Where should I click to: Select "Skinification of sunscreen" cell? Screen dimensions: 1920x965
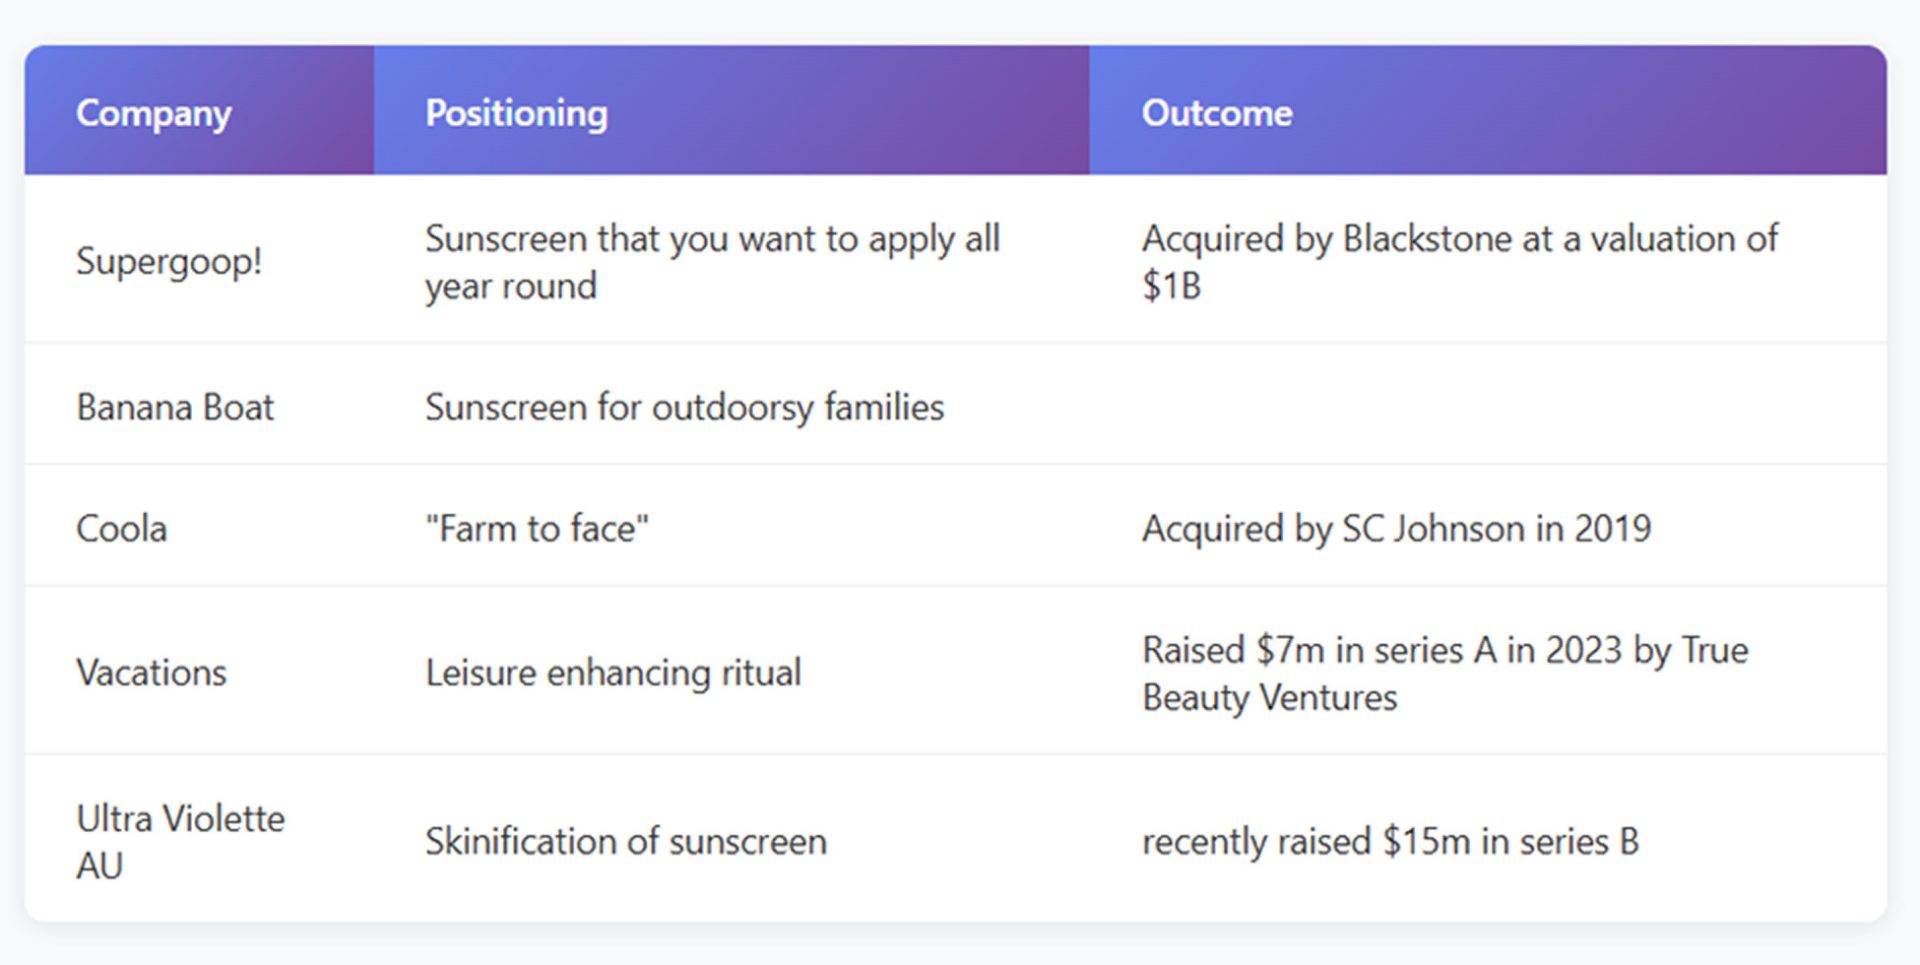[626, 842]
